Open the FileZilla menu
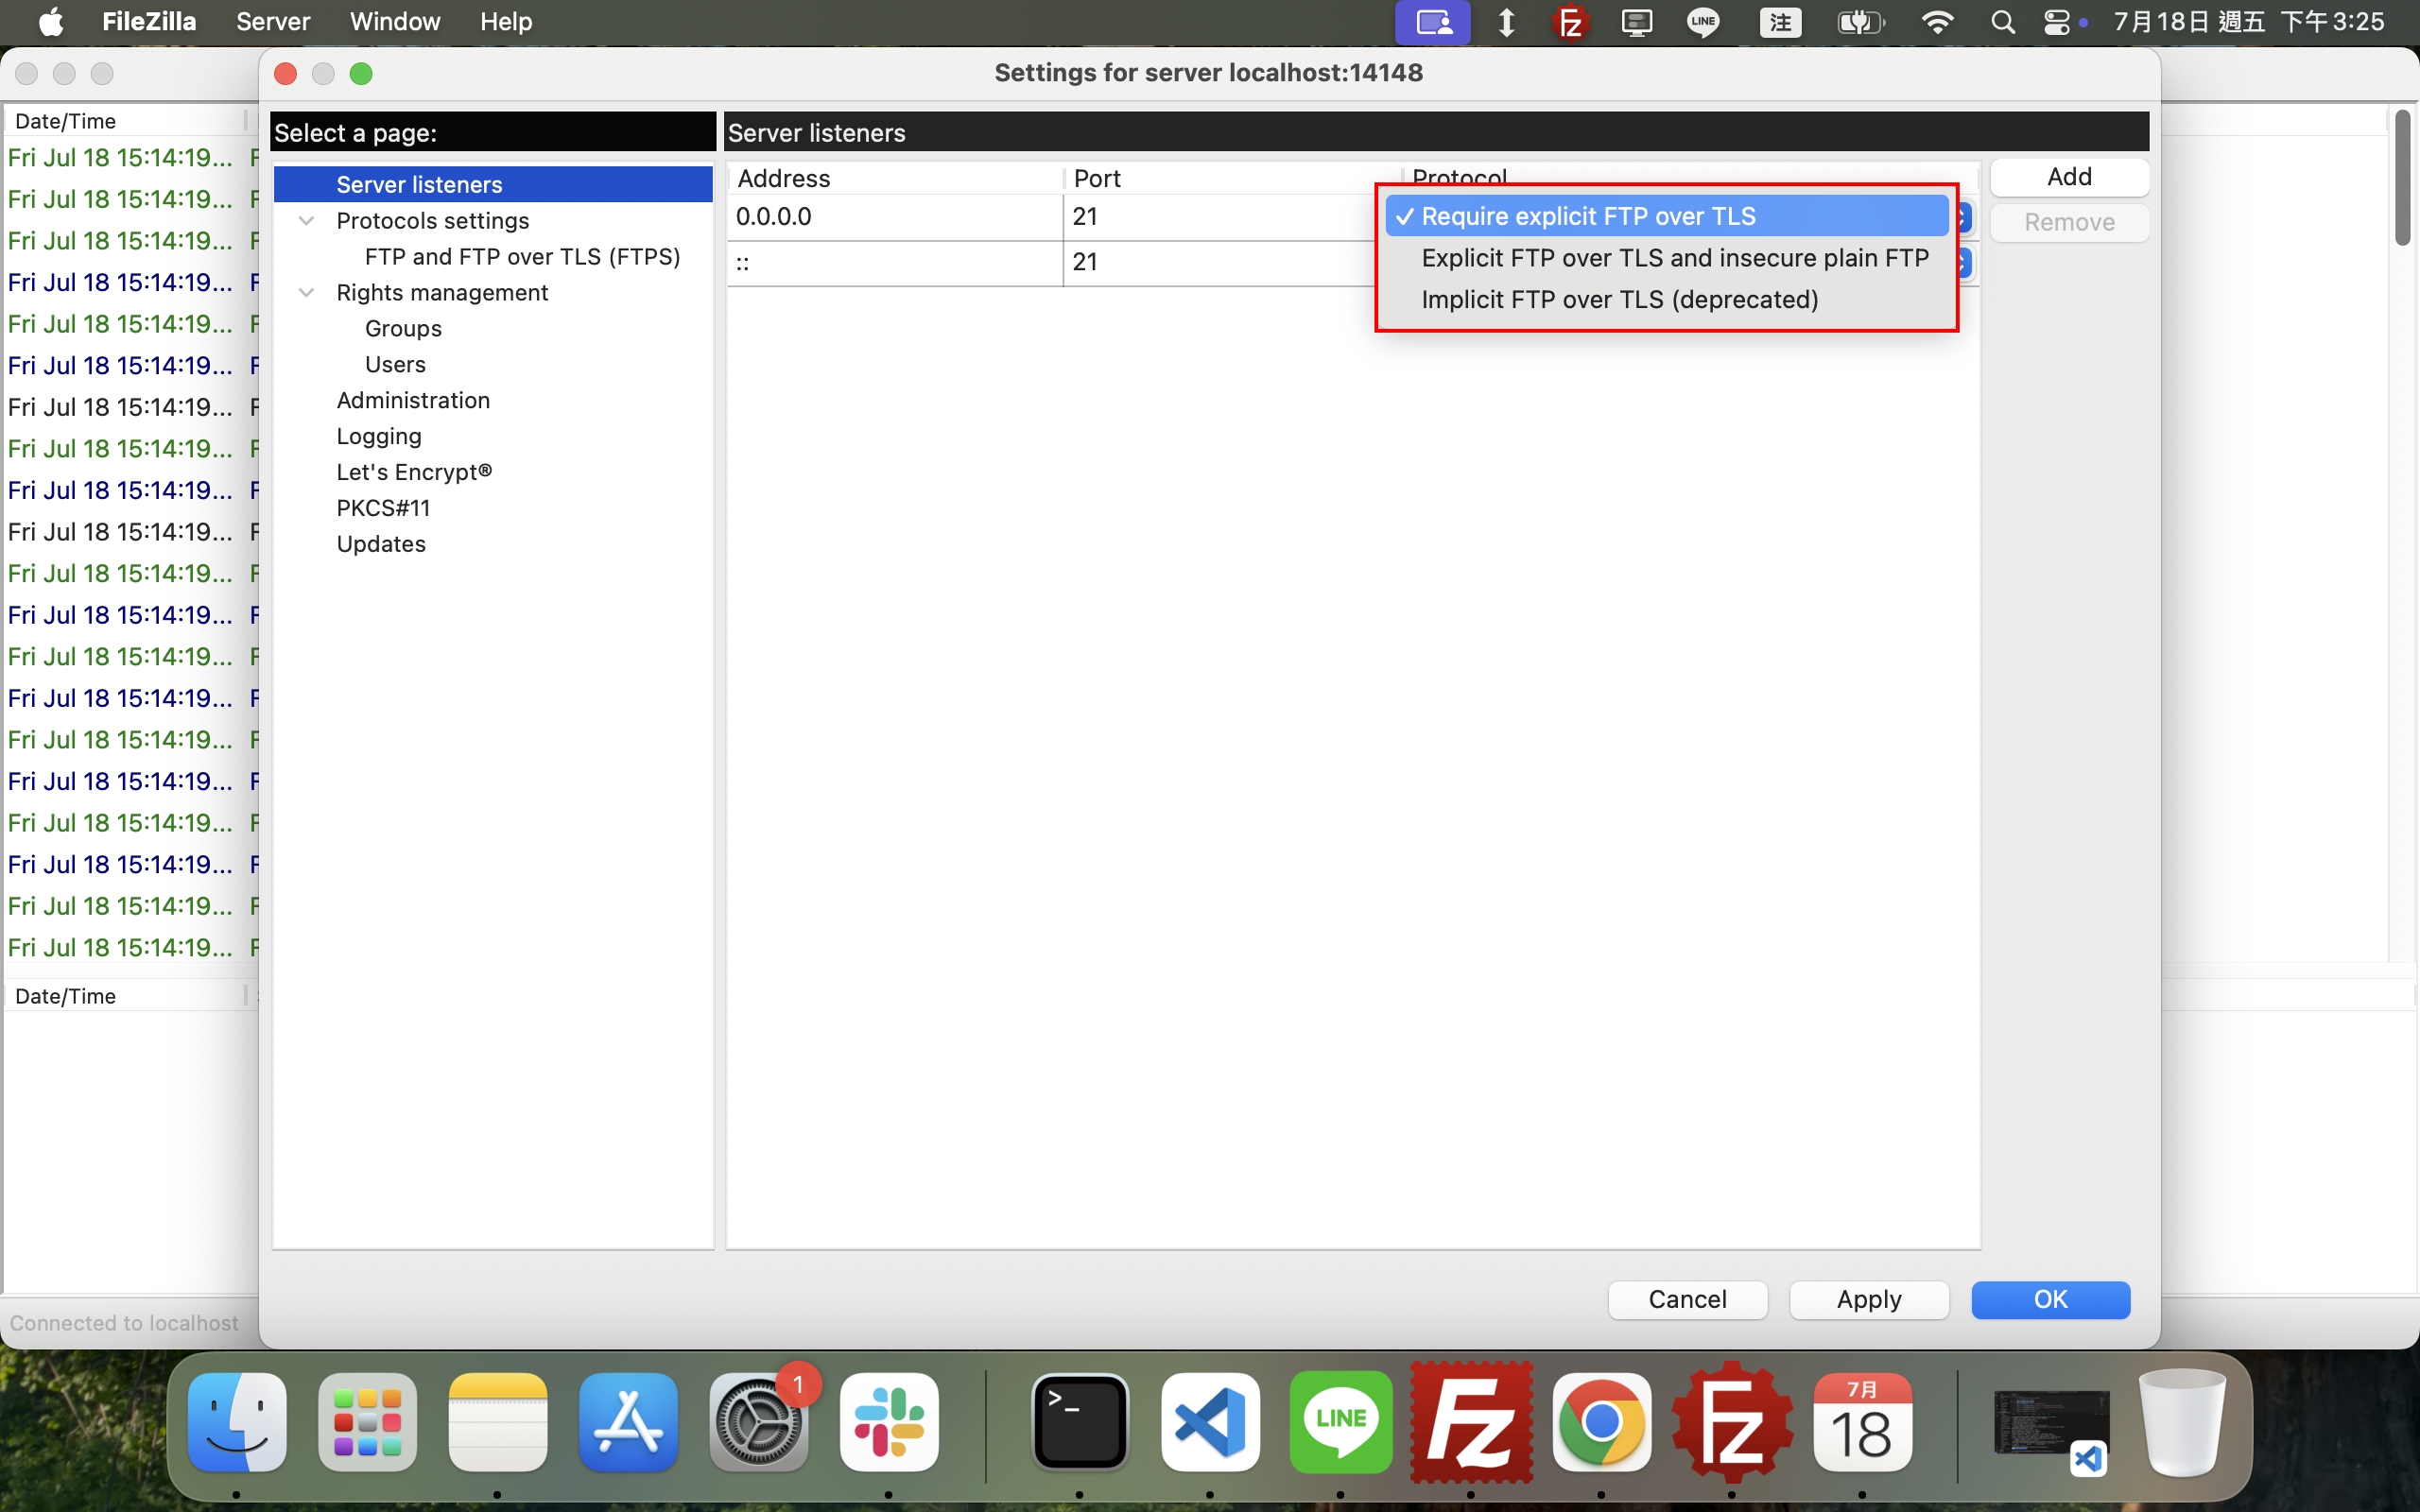This screenshot has width=2420, height=1512. coord(149,21)
